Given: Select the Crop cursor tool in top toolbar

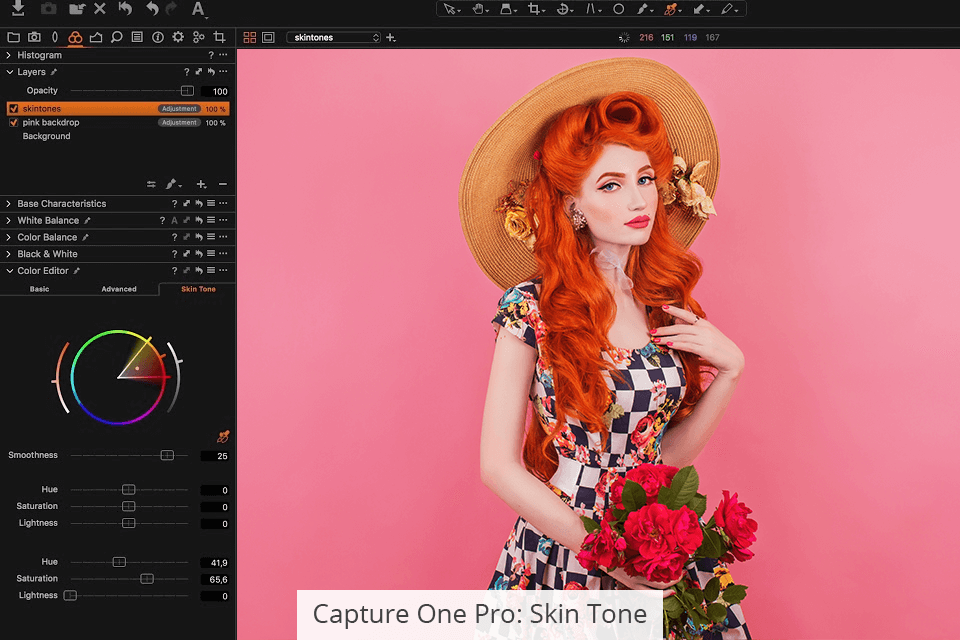Looking at the screenshot, I should (536, 9).
